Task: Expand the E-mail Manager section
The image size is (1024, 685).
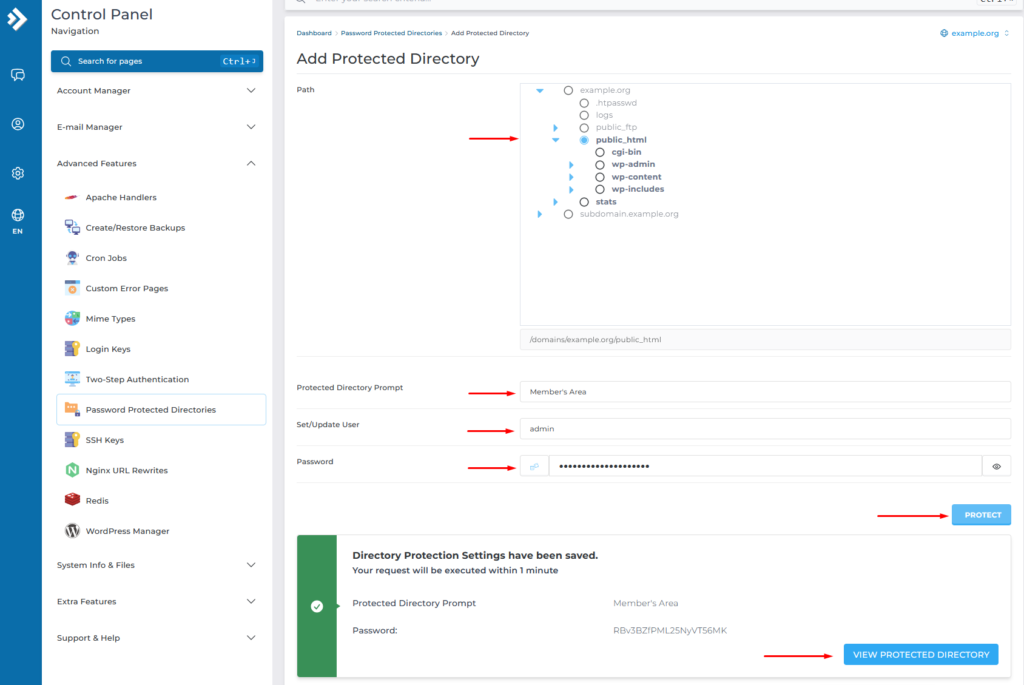Action: [x=156, y=126]
